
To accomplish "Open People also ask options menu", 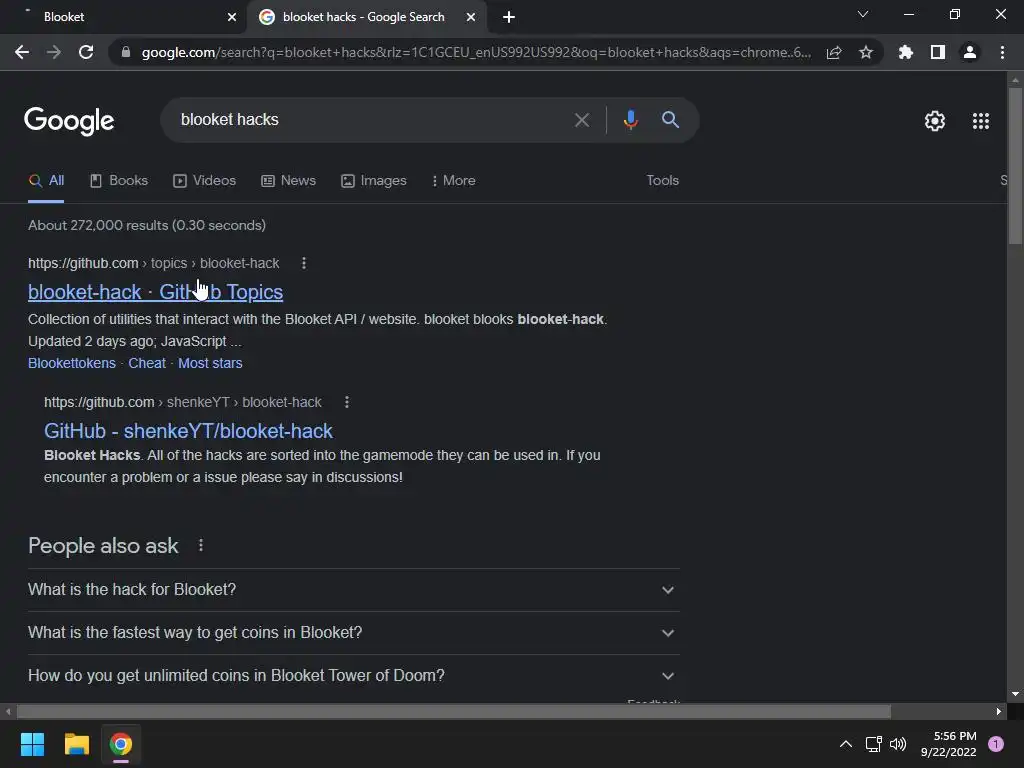I will (x=200, y=545).
